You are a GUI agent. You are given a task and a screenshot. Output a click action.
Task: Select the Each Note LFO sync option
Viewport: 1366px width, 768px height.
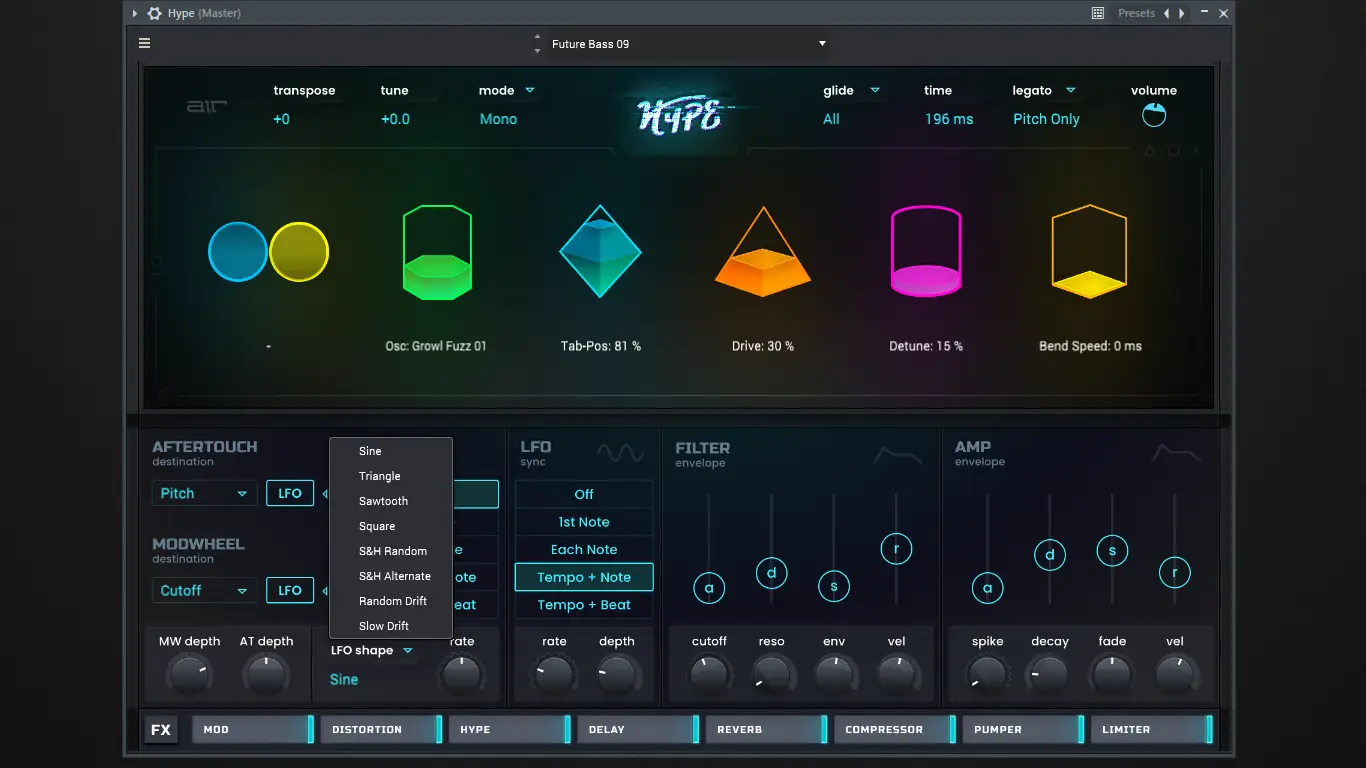point(584,550)
